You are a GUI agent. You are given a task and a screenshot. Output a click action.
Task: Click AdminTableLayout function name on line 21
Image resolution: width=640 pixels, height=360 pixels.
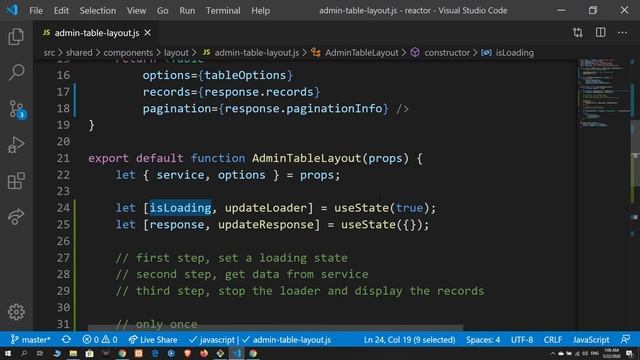pos(306,158)
